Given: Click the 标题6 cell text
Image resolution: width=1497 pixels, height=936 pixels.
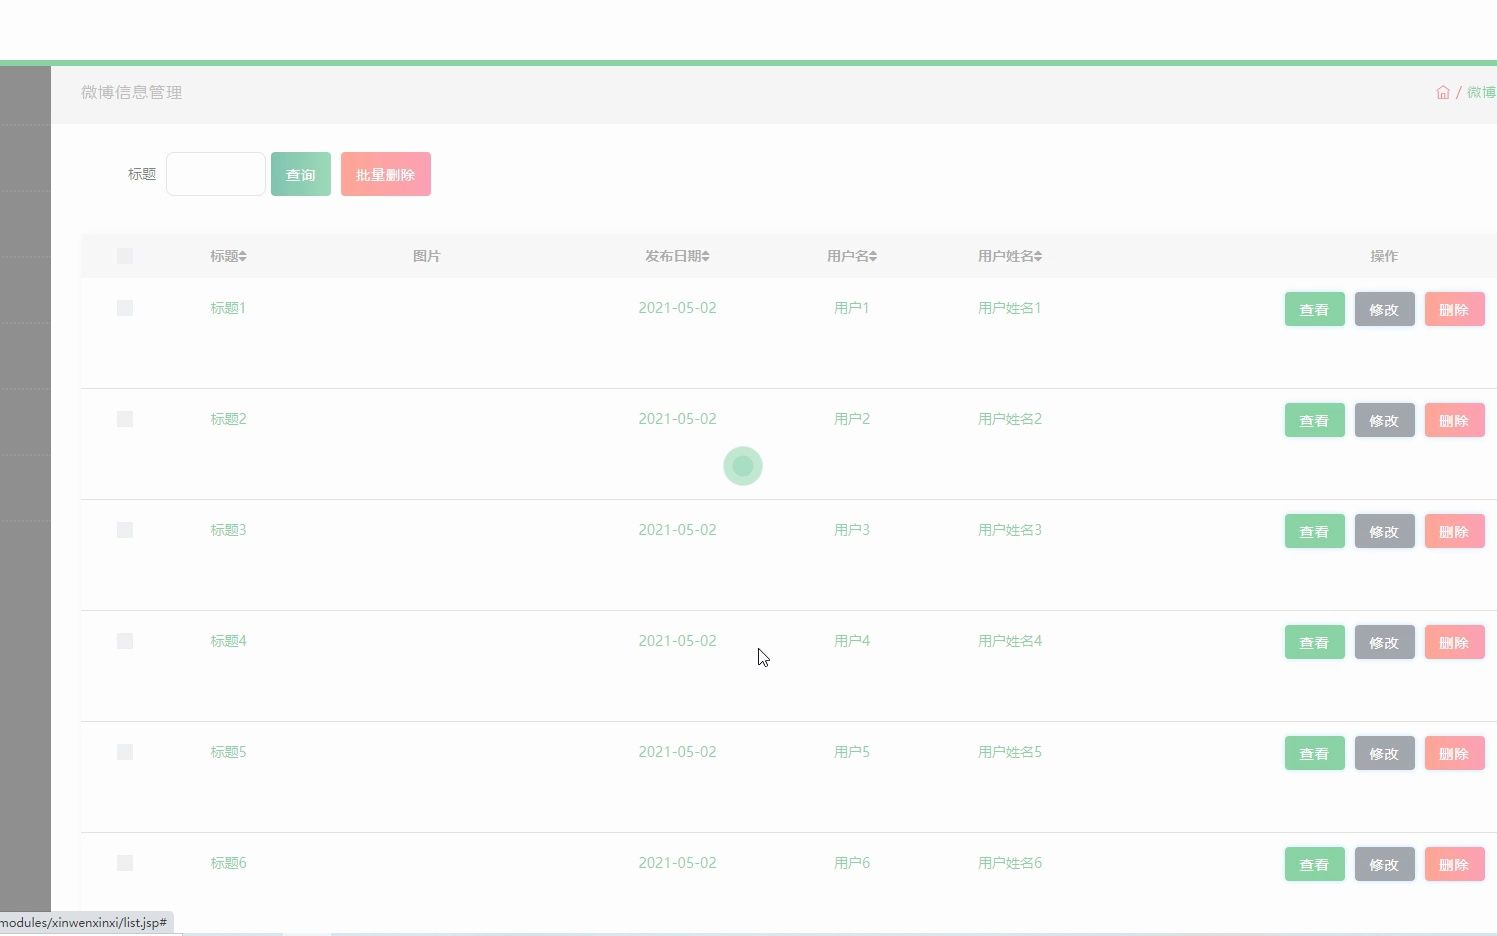Looking at the screenshot, I should [x=228, y=863].
